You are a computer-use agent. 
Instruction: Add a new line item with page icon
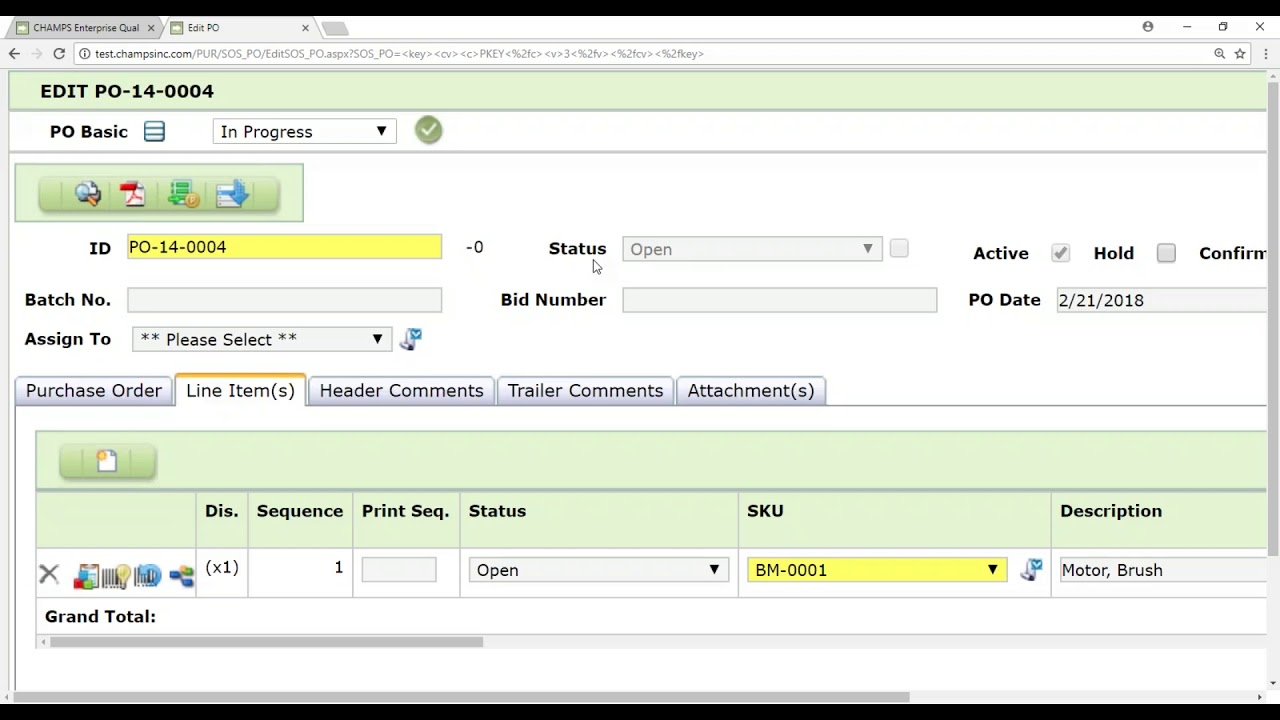click(x=107, y=461)
